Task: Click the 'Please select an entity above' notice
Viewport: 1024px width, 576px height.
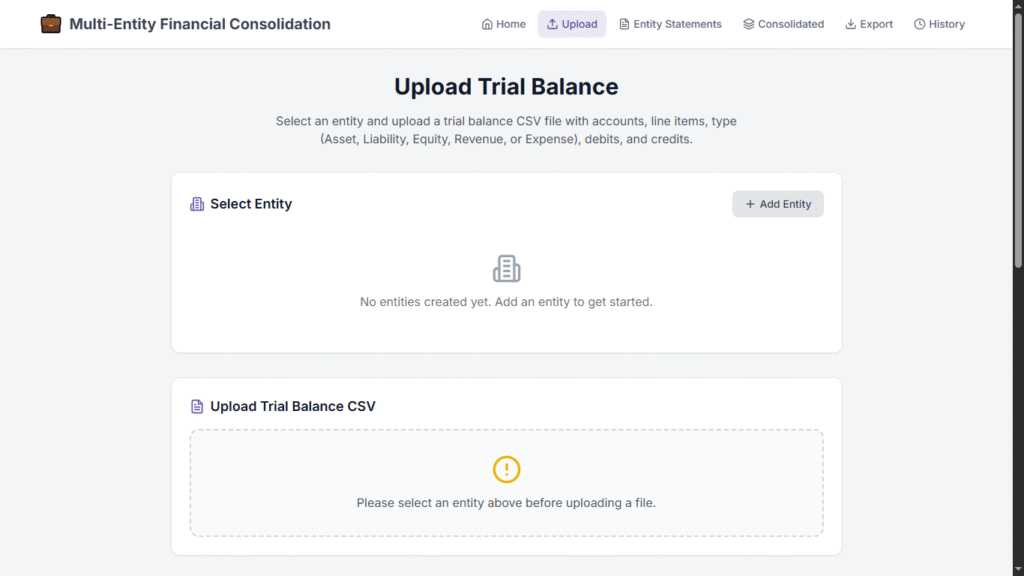Action: pyautogui.click(x=506, y=503)
